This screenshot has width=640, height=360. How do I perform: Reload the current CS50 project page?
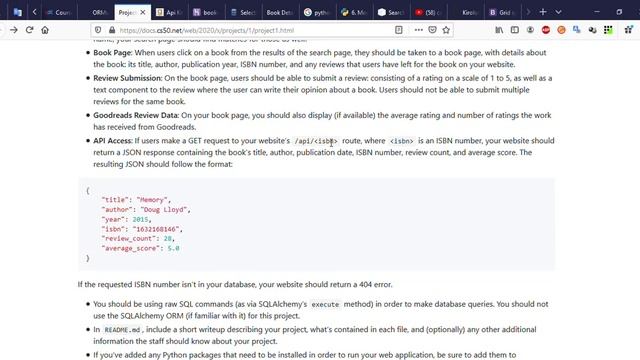[x=29, y=30]
